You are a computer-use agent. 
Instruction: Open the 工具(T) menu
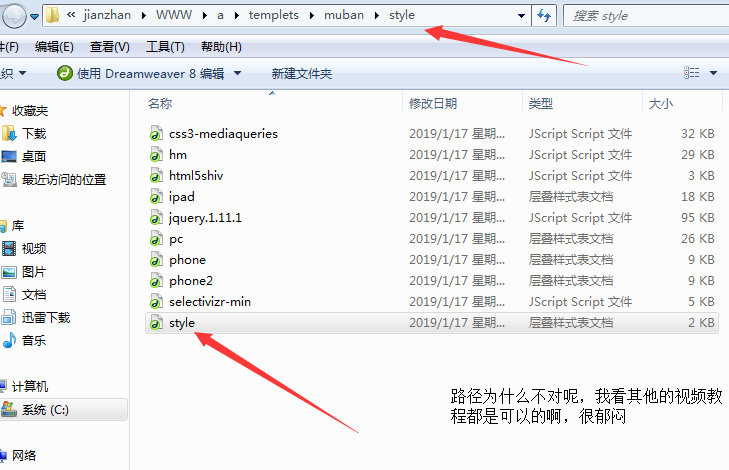point(166,47)
